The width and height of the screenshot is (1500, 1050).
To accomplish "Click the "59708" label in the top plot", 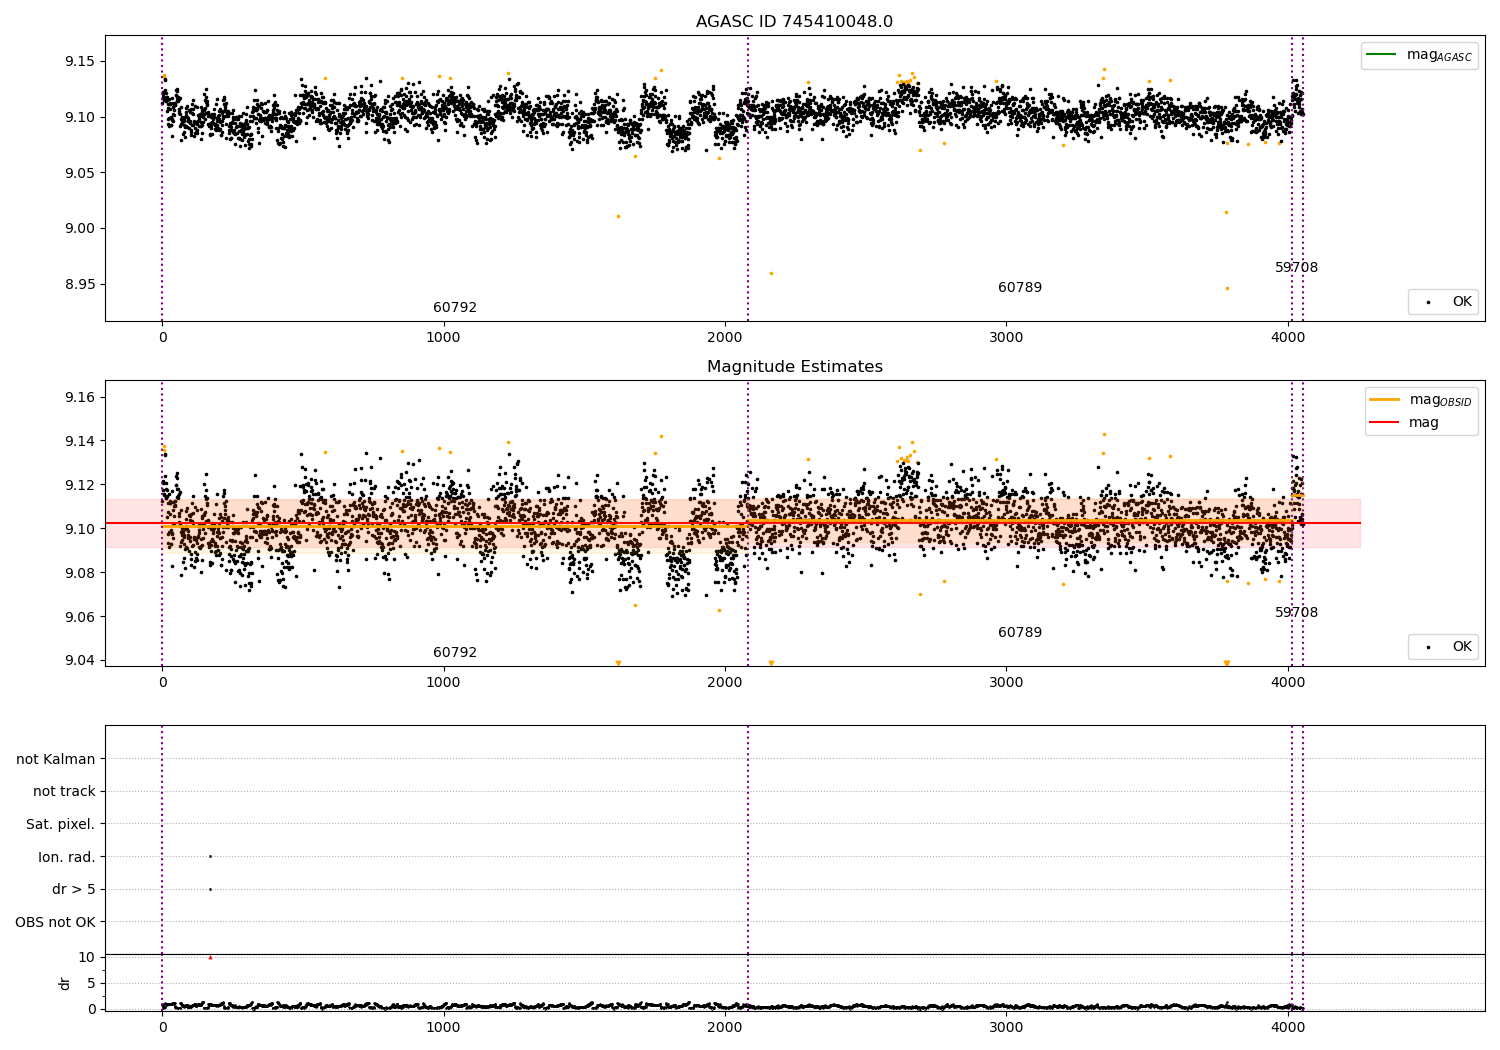I will pos(1296,268).
